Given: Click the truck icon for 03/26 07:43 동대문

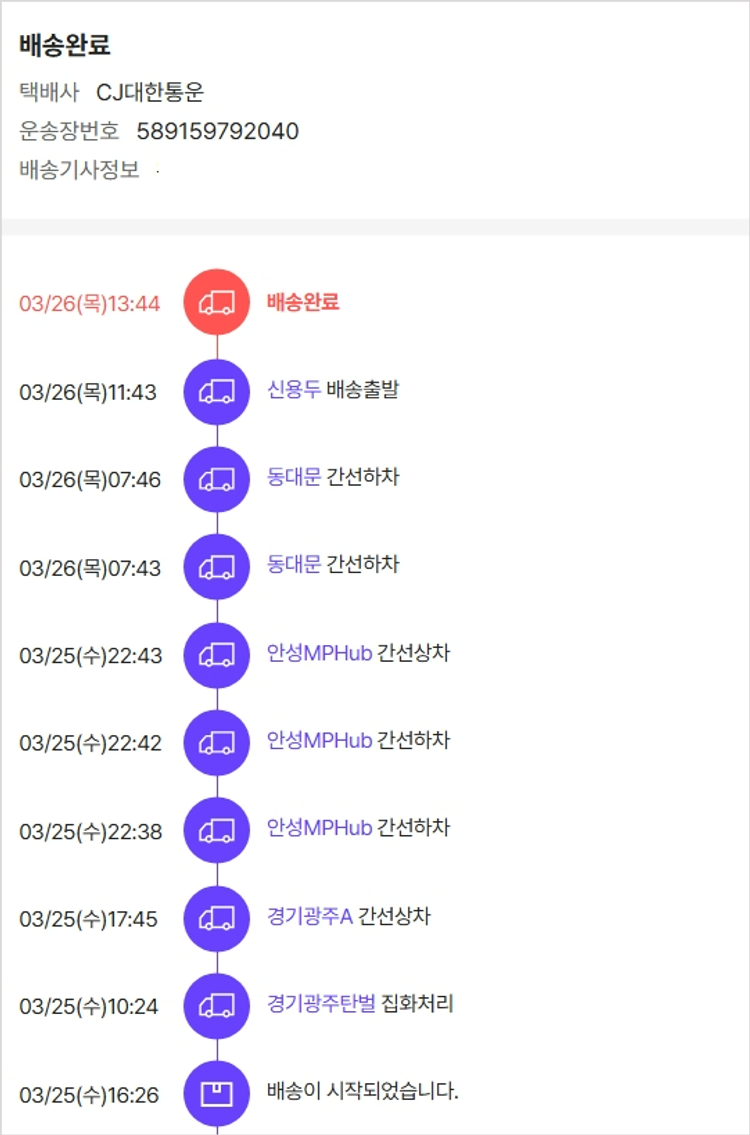Looking at the screenshot, I should (x=216, y=567).
